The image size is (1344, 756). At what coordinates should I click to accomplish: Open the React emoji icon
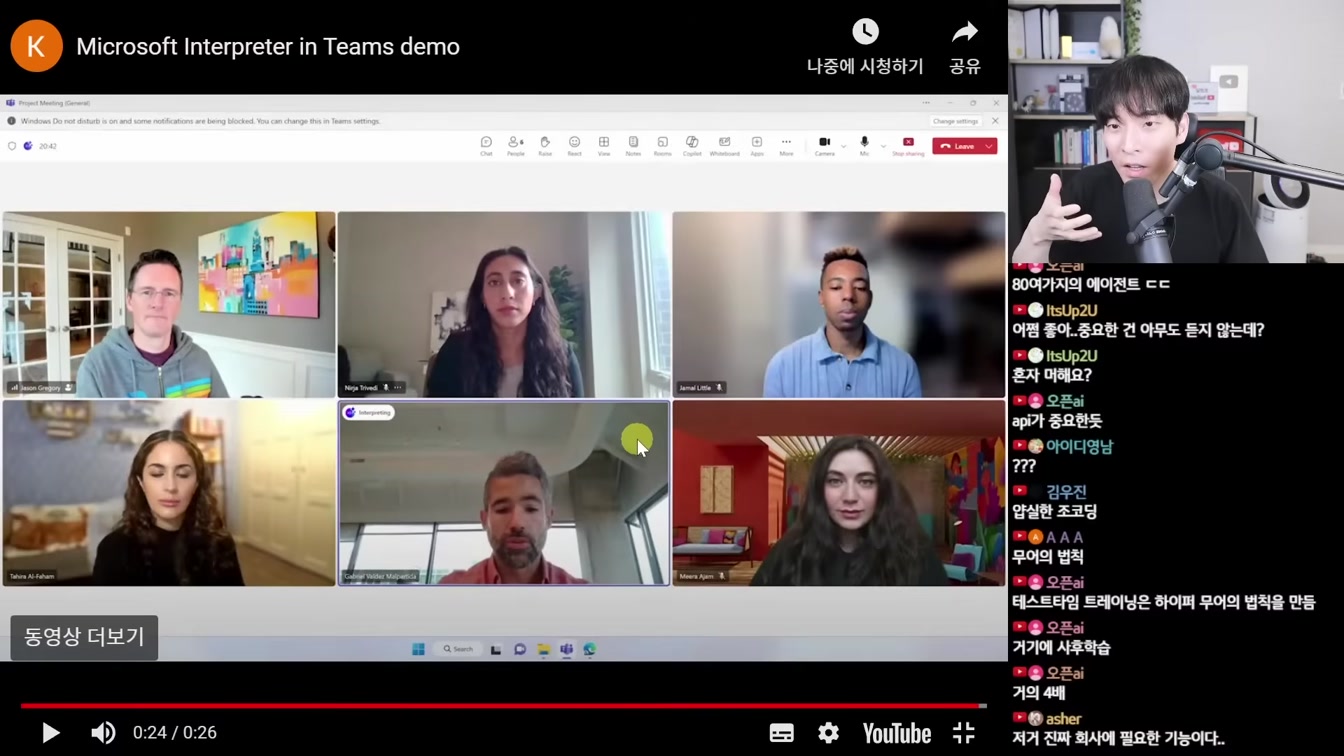[x=574, y=146]
